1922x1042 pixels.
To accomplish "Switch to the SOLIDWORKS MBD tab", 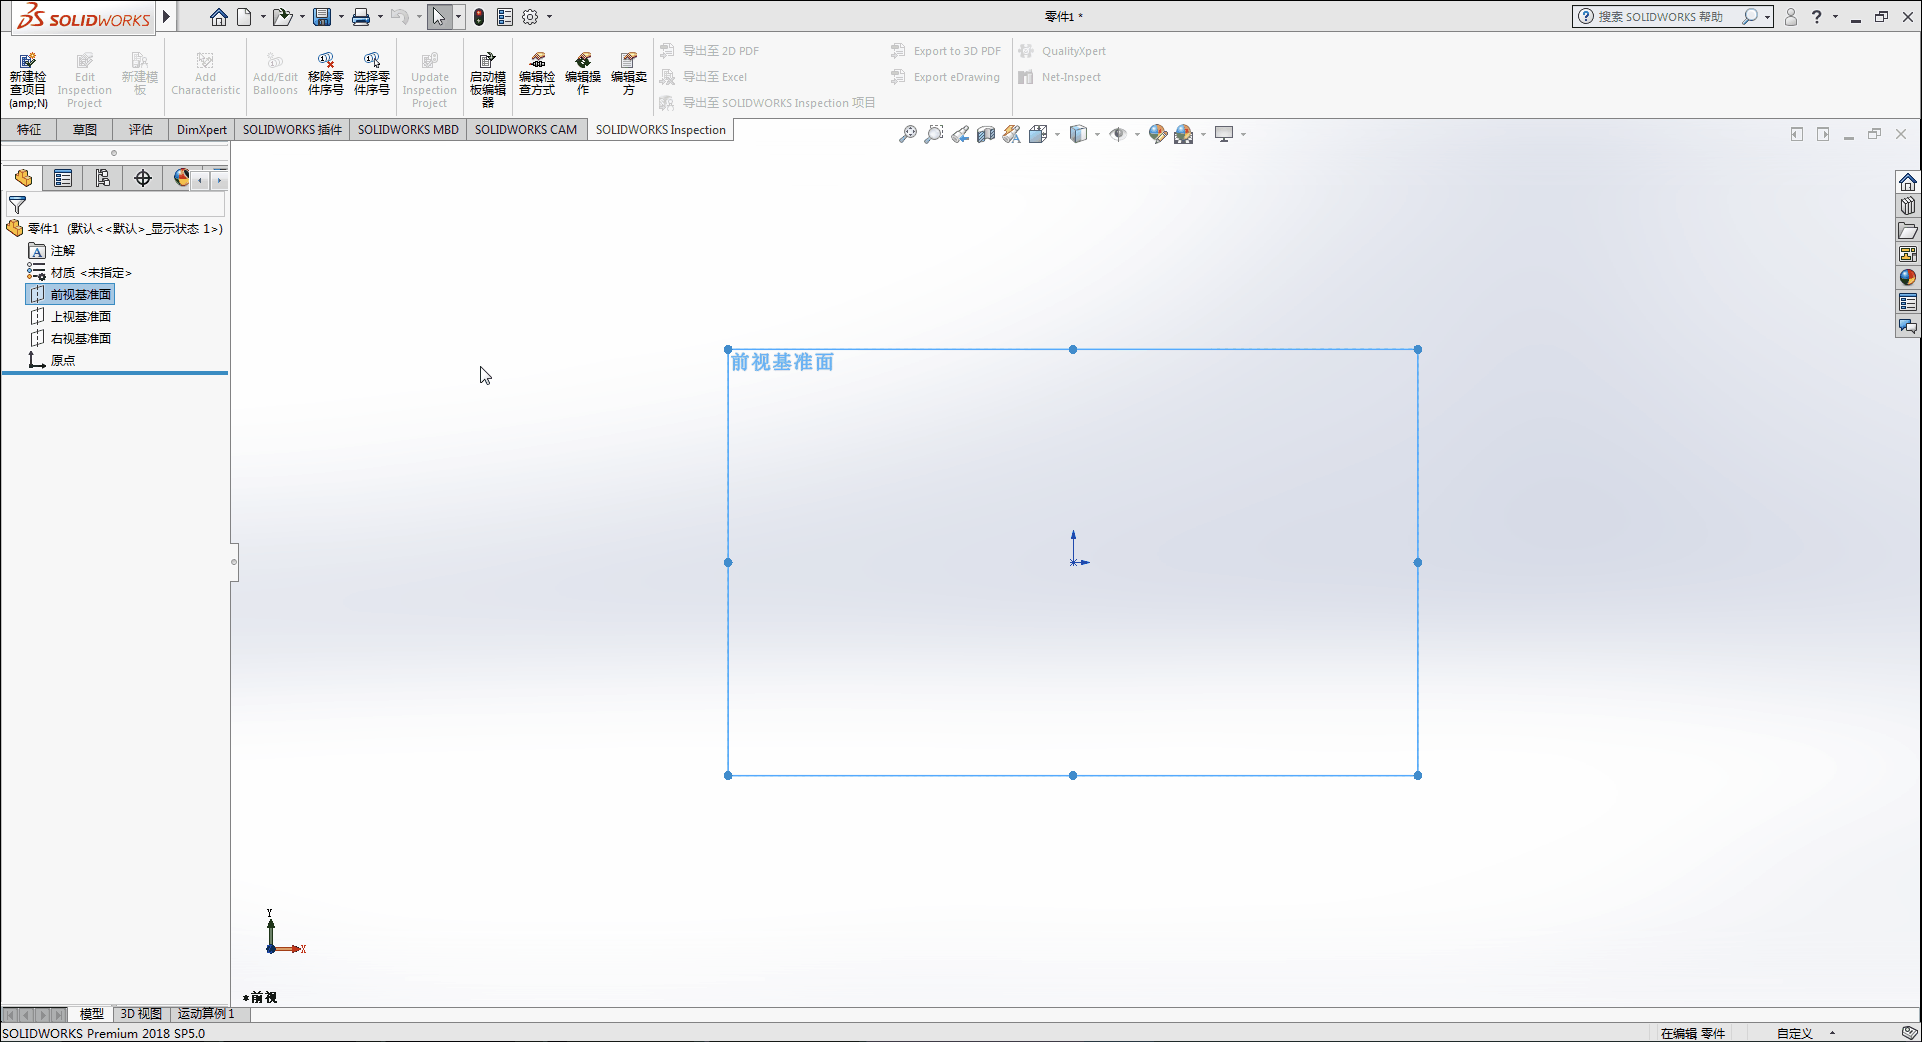I will 408,130.
